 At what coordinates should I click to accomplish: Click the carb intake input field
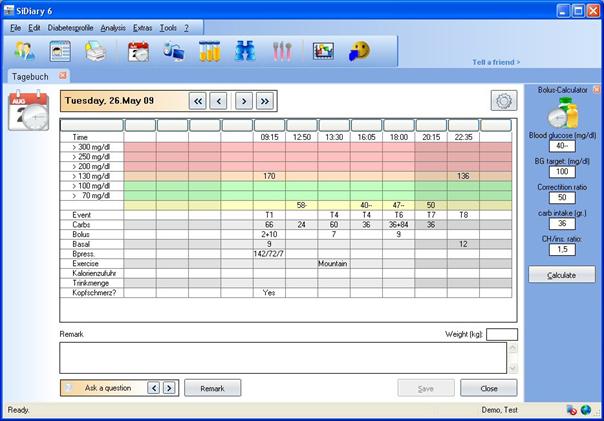(x=562, y=225)
